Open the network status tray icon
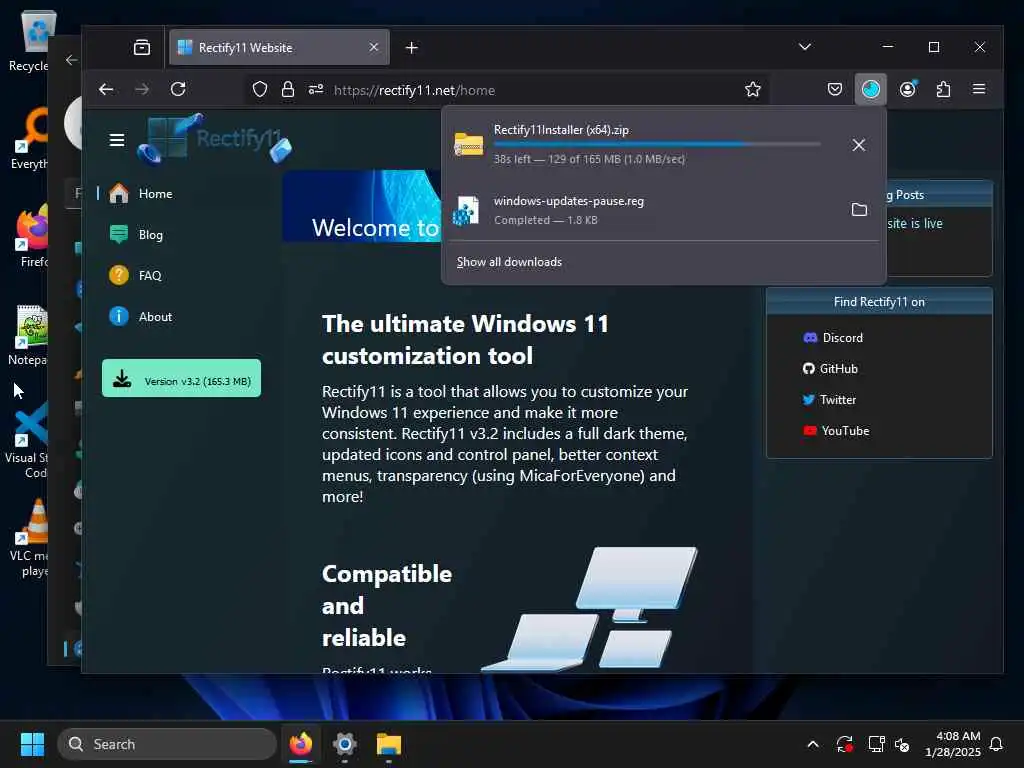This screenshot has height=768, width=1024. click(876, 744)
